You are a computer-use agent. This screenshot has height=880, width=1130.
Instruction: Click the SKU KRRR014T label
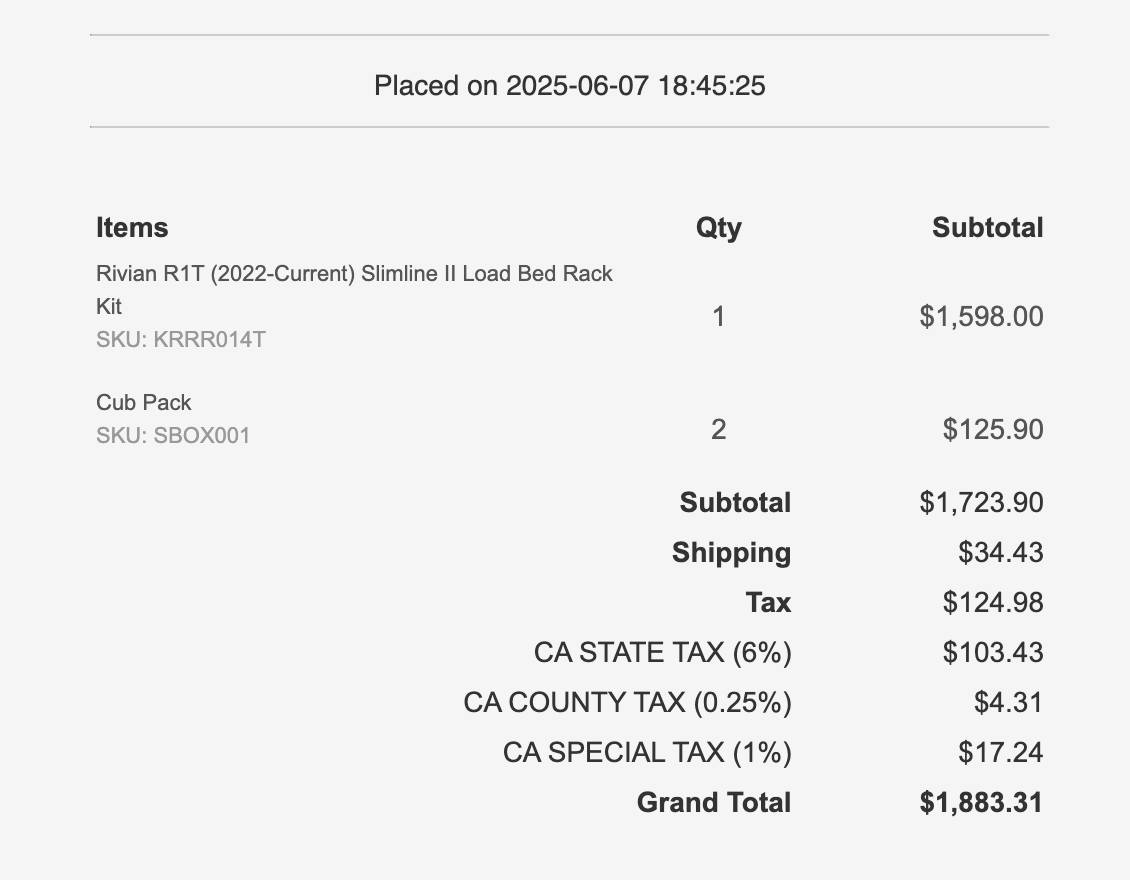tap(181, 339)
